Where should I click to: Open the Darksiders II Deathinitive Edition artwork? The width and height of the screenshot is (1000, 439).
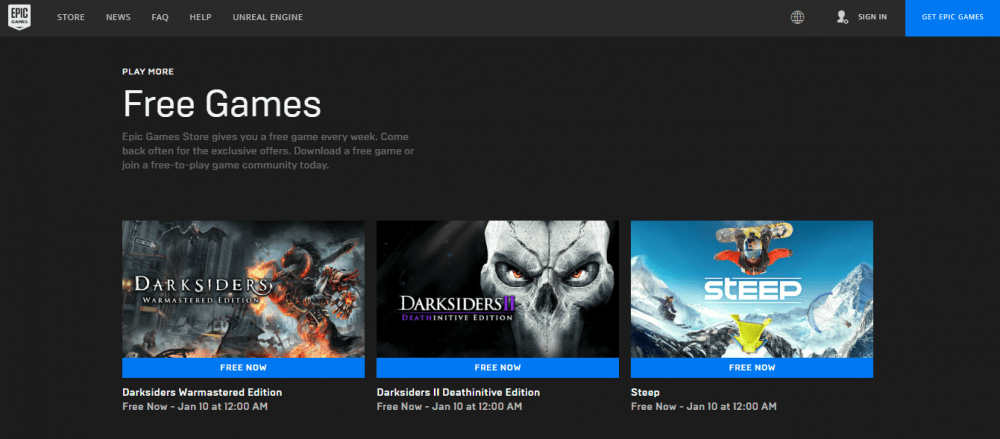point(497,289)
